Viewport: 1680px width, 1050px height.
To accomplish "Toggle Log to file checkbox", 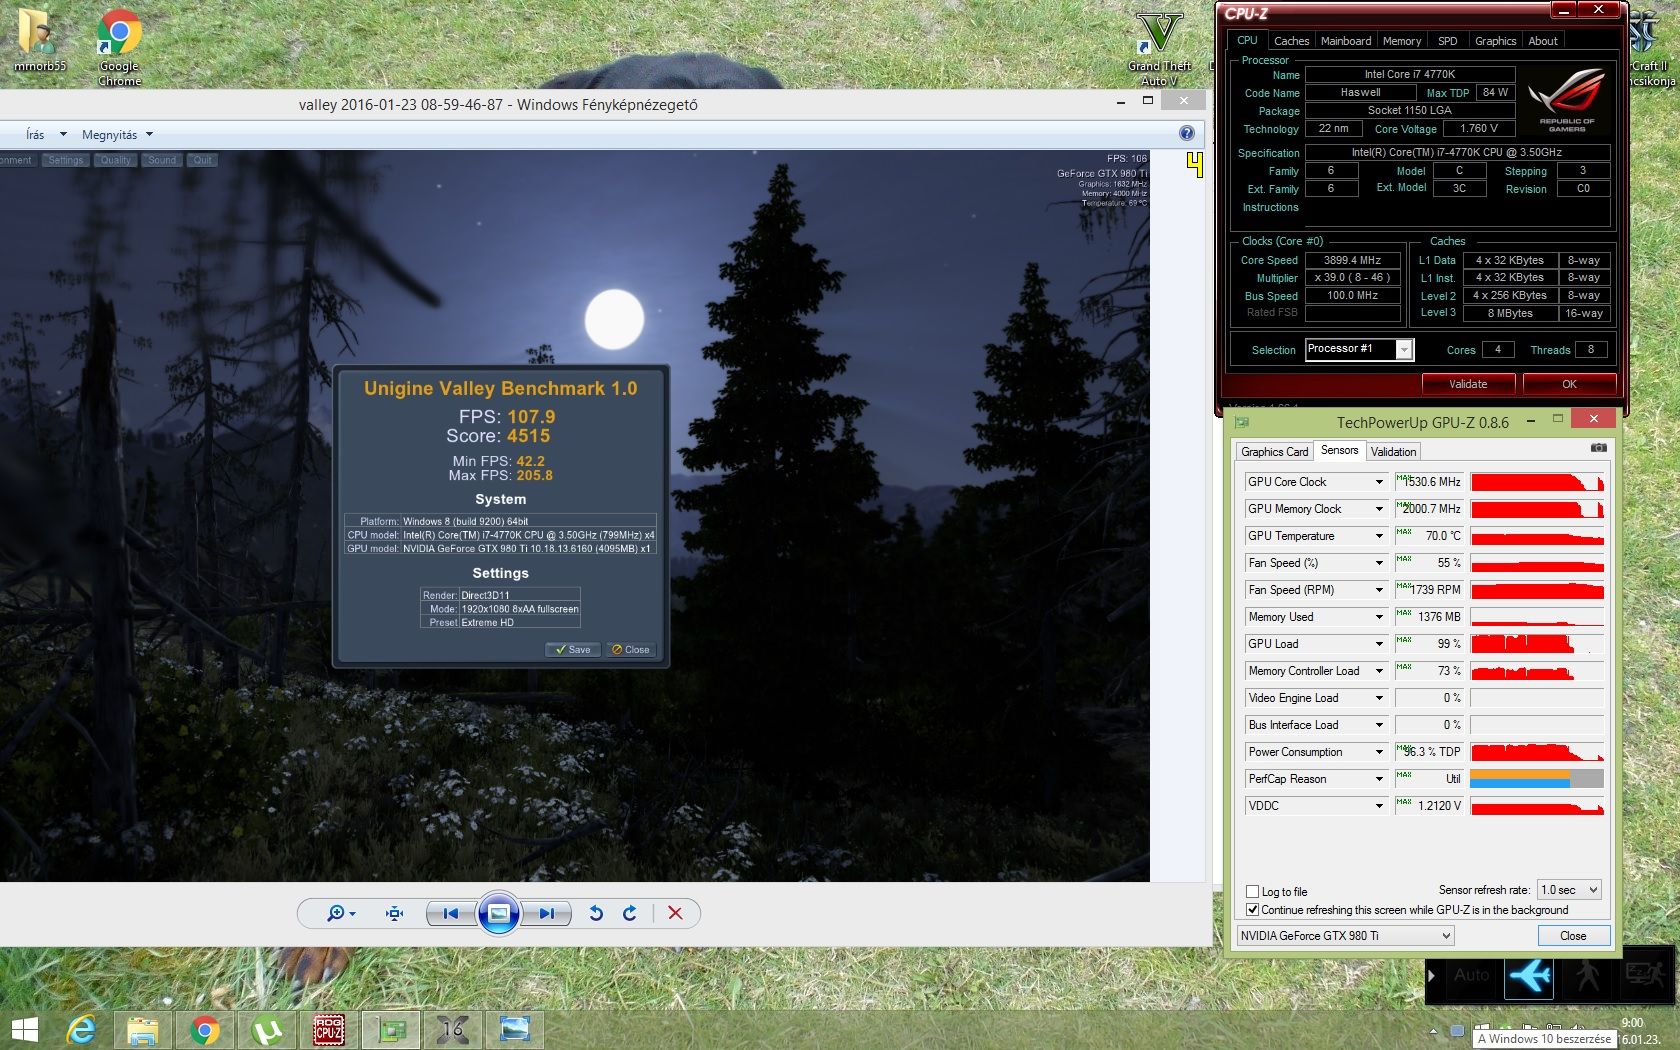I will coord(1252,891).
